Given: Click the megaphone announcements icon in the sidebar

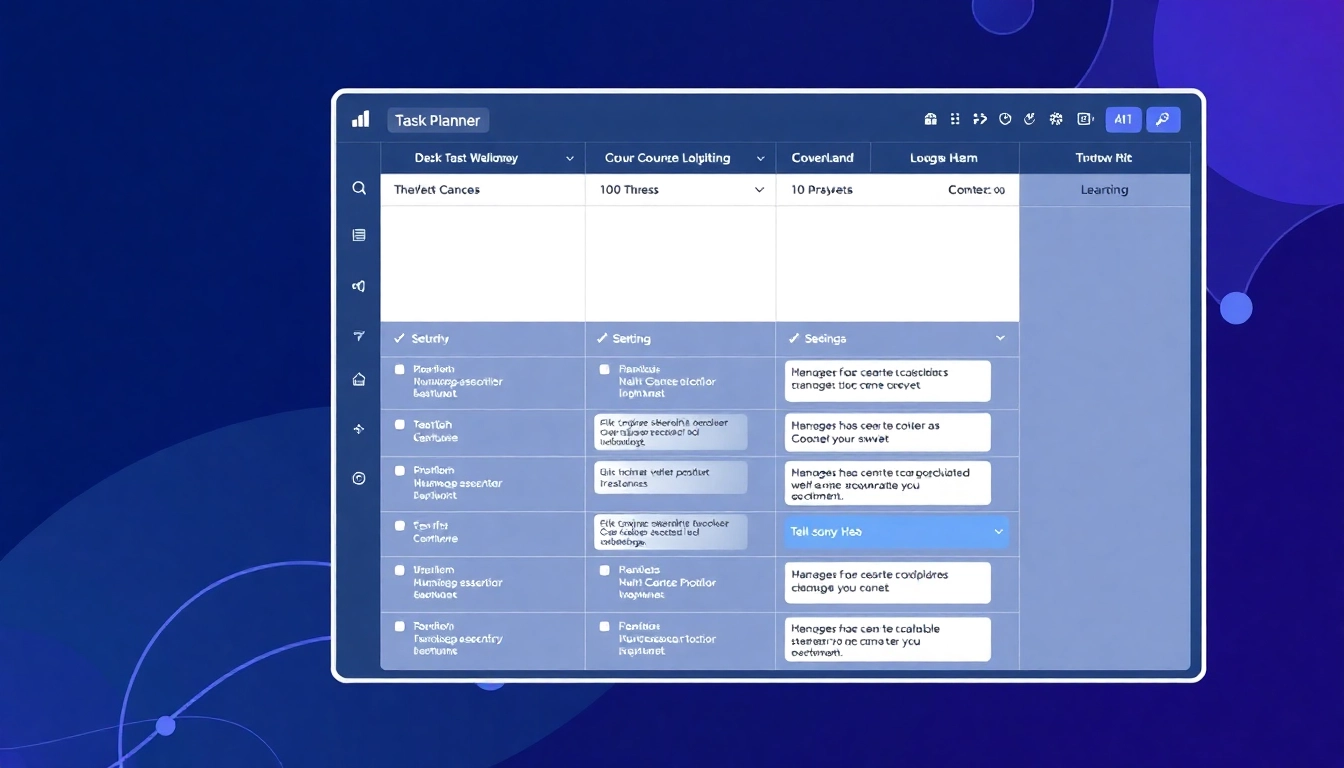Looking at the screenshot, I should pyautogui.click(x=359, y=285).
